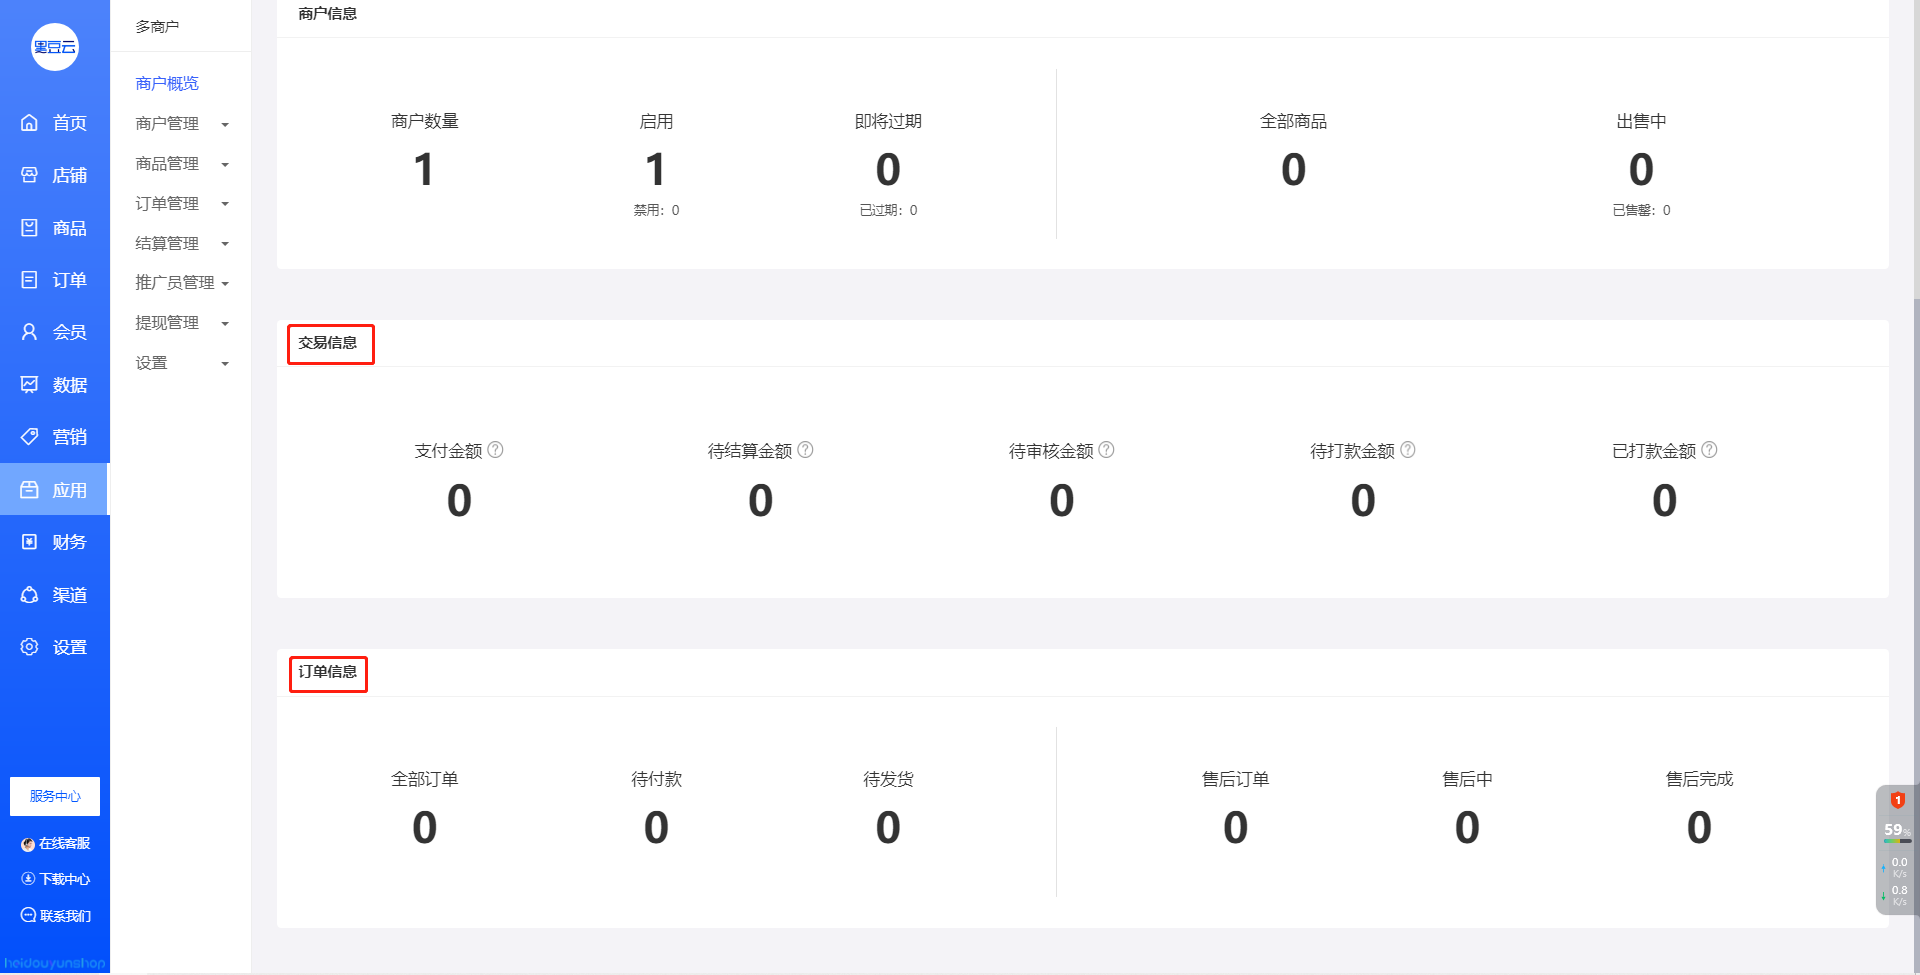Click the question mark next to 待打款金额
This screenshot has width=1920, height=975.
click(x=1408, y=450)
